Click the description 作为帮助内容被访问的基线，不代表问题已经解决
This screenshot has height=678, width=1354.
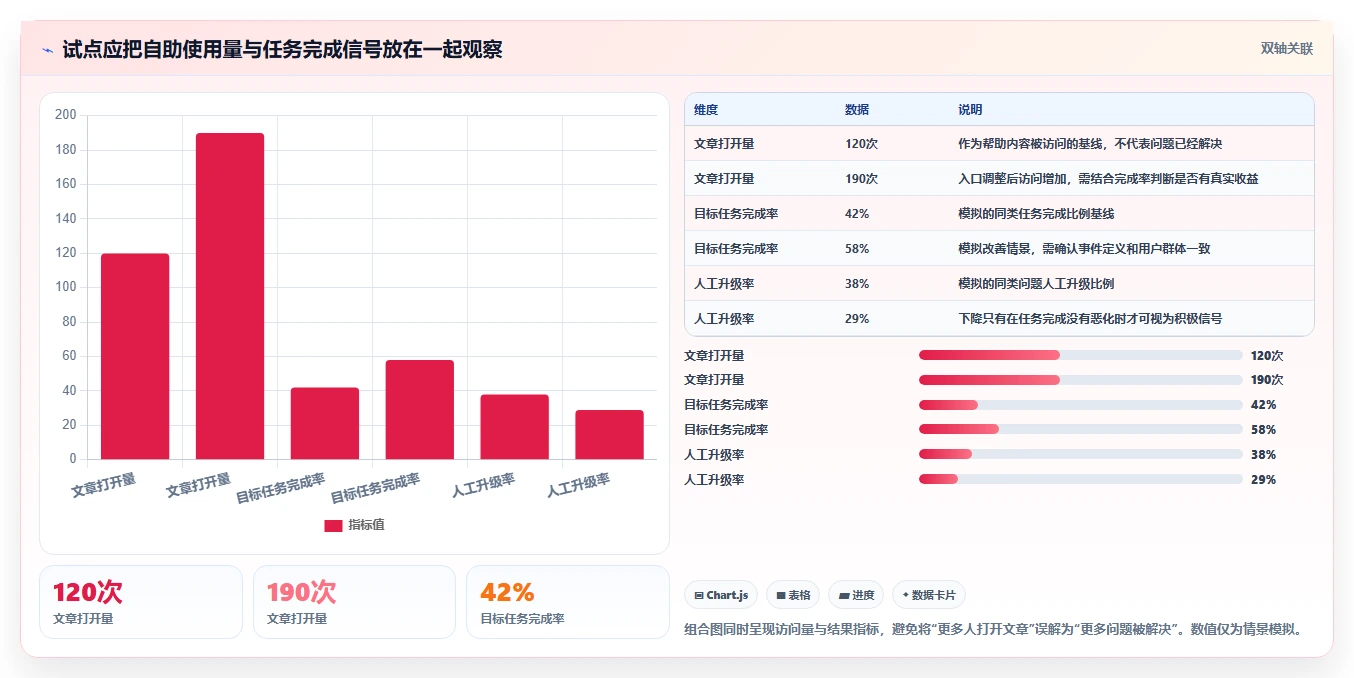click(1090, 144)
